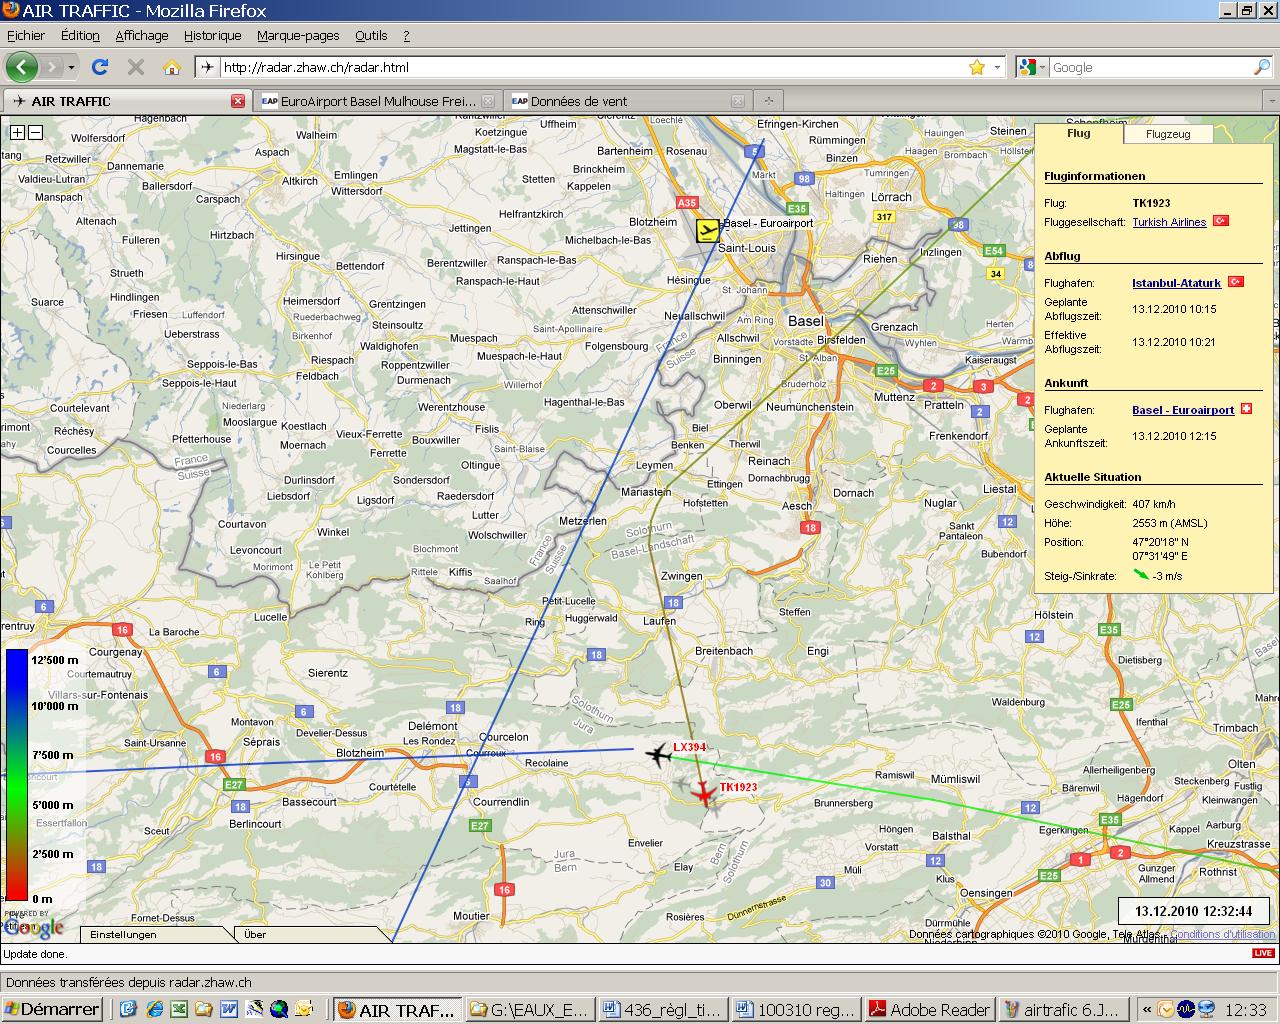
Task: Click the Basel-Euroairport yellow airport icon
Action: click(x=708, y=230)
